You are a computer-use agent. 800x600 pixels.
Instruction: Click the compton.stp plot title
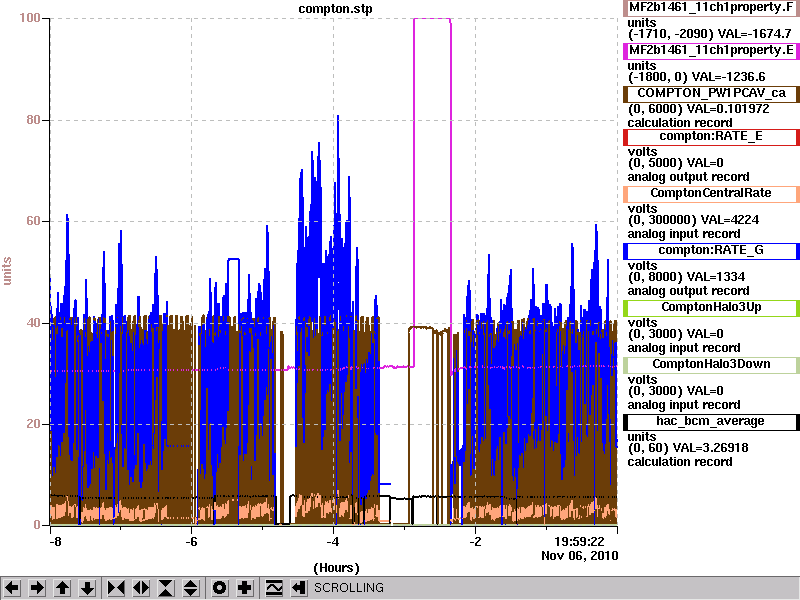335,9
